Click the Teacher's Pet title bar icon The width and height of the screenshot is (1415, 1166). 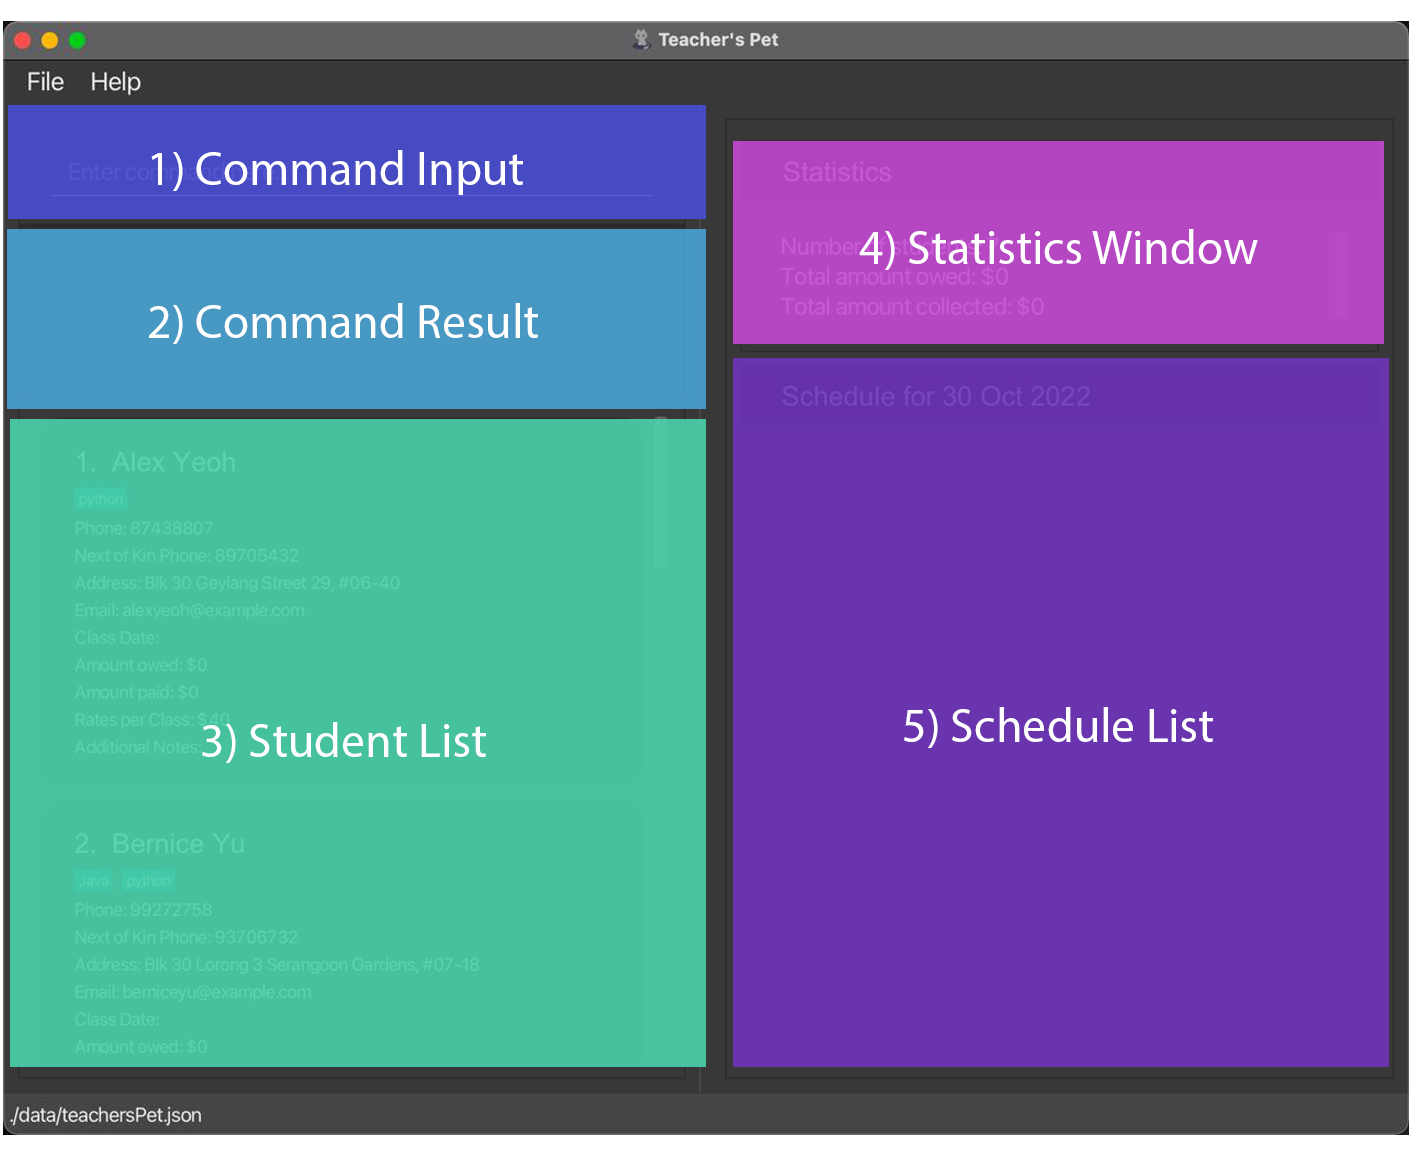click(641, 40)
